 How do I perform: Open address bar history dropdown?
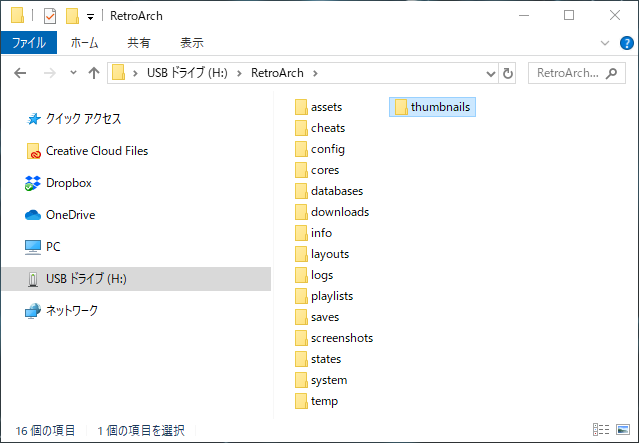(x=491, y=73)
